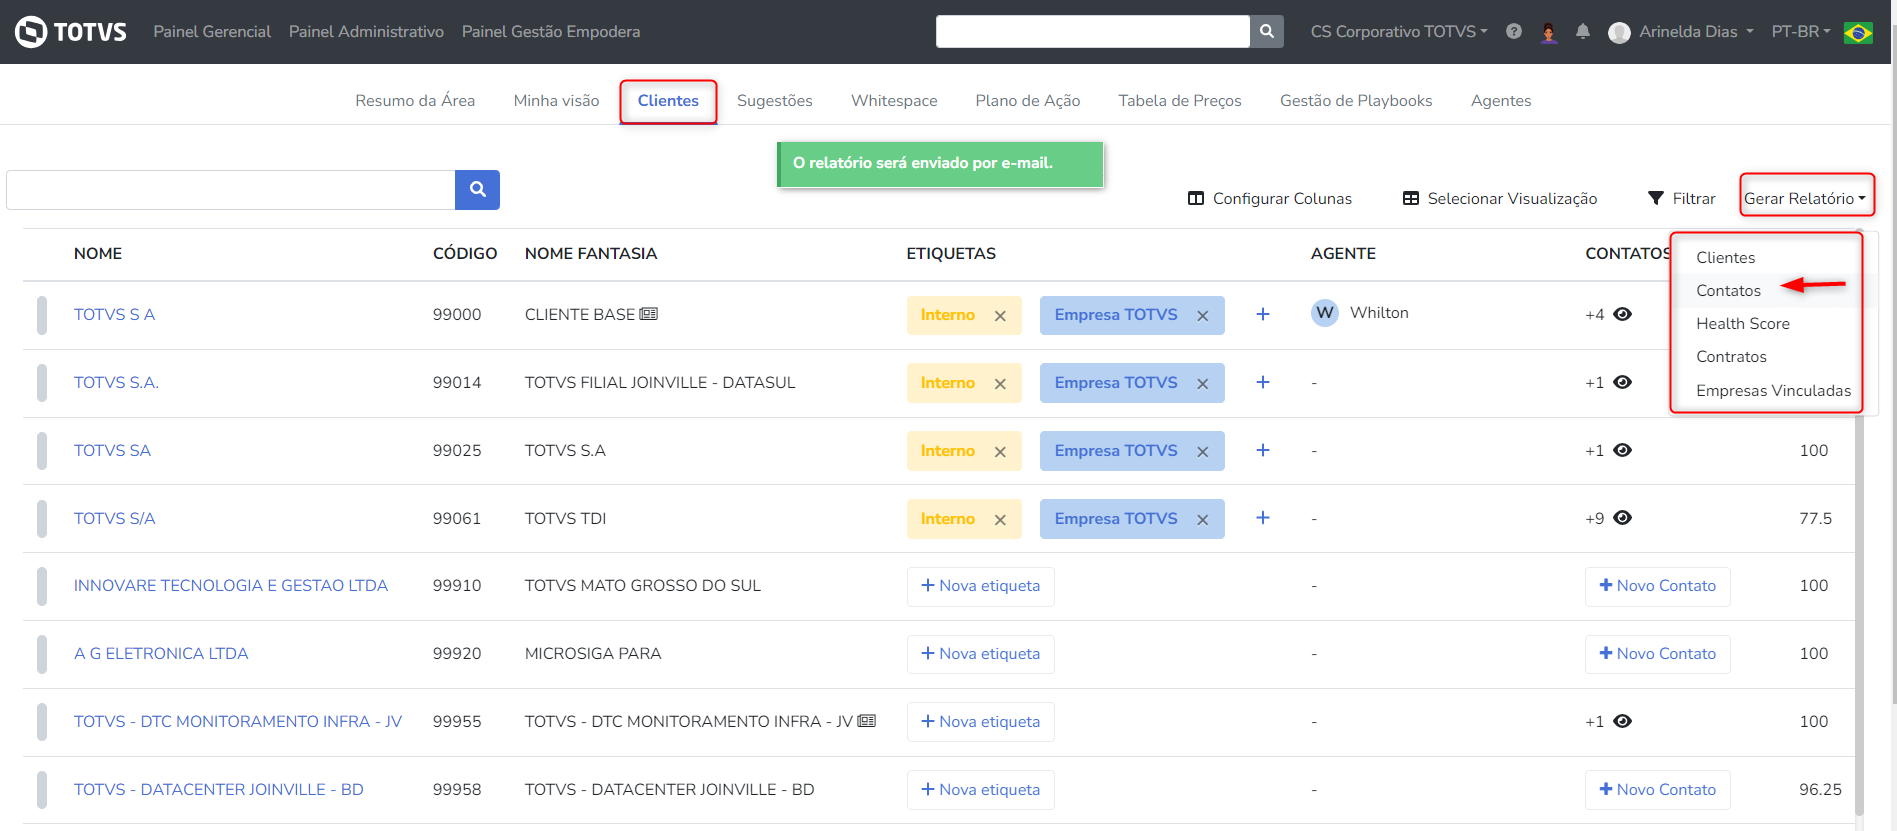Select Clientes in the report menu
The height and width of the screenshot is (831, 1897).
click(x=1725, y=258)
